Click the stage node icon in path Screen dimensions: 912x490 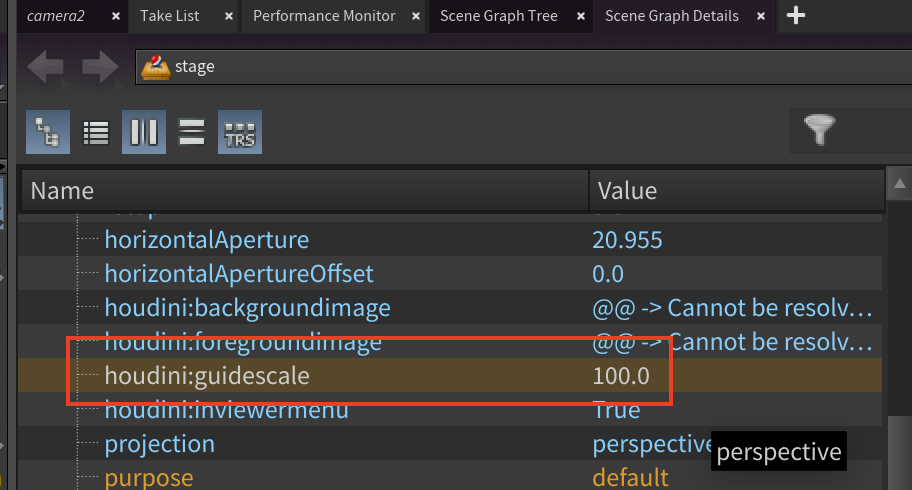tap(155, 67)
